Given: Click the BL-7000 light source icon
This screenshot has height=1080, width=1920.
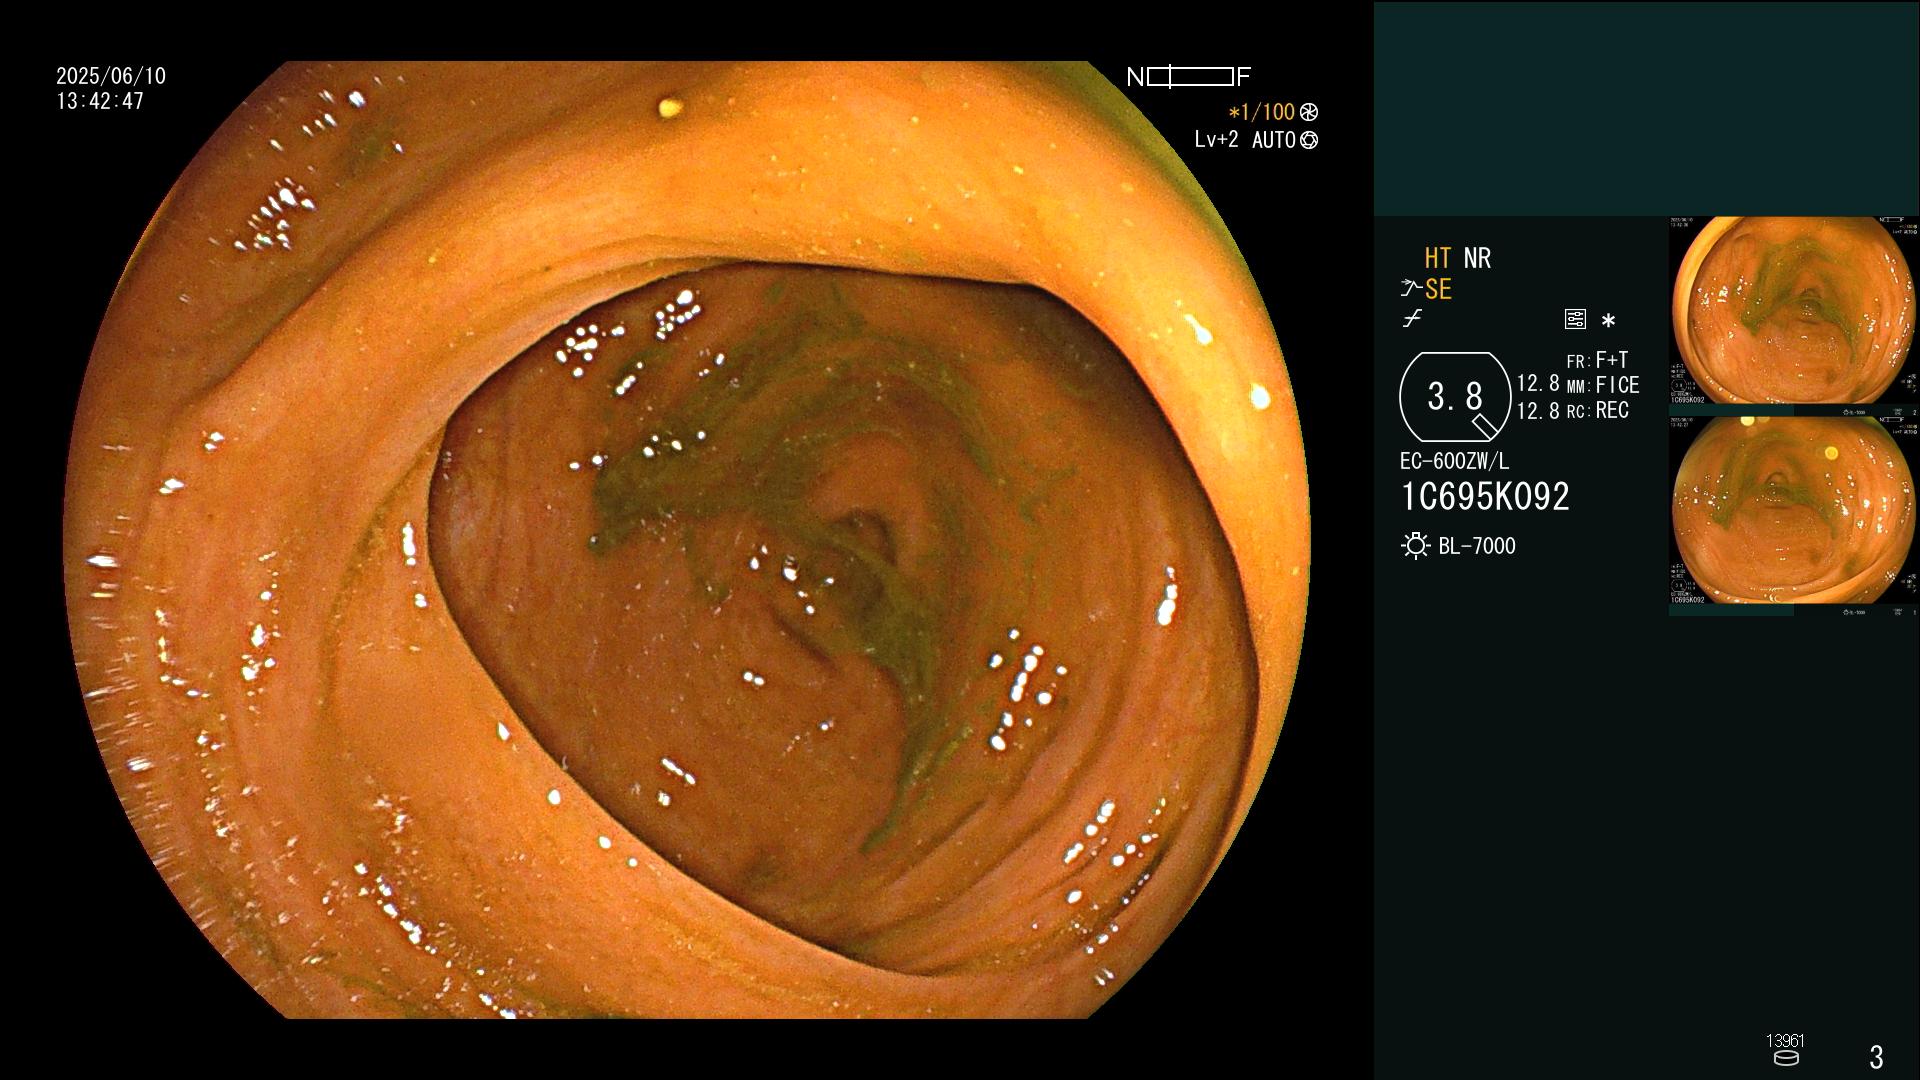Looking at the screenshot, I should coord(1415,546).
